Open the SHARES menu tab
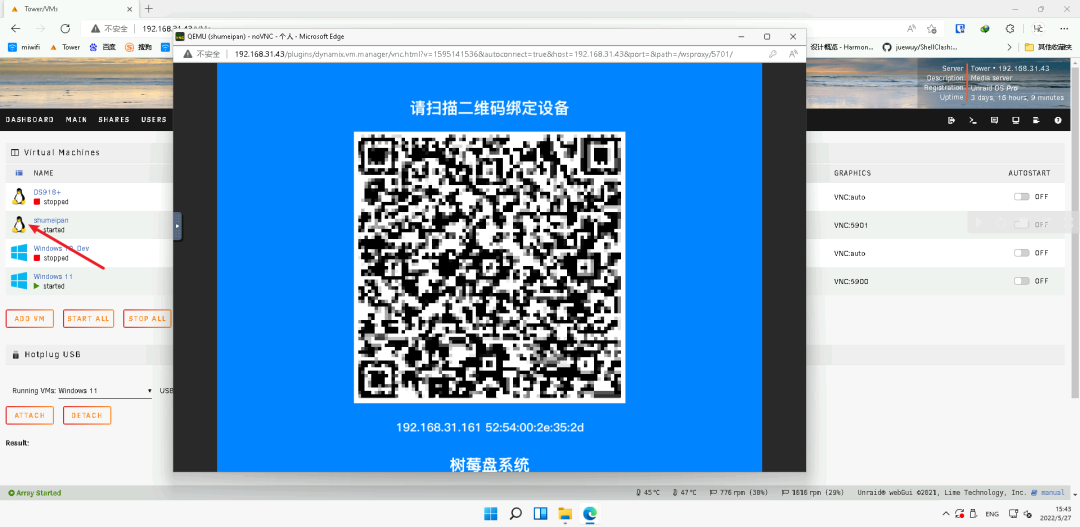 (114, 120)
